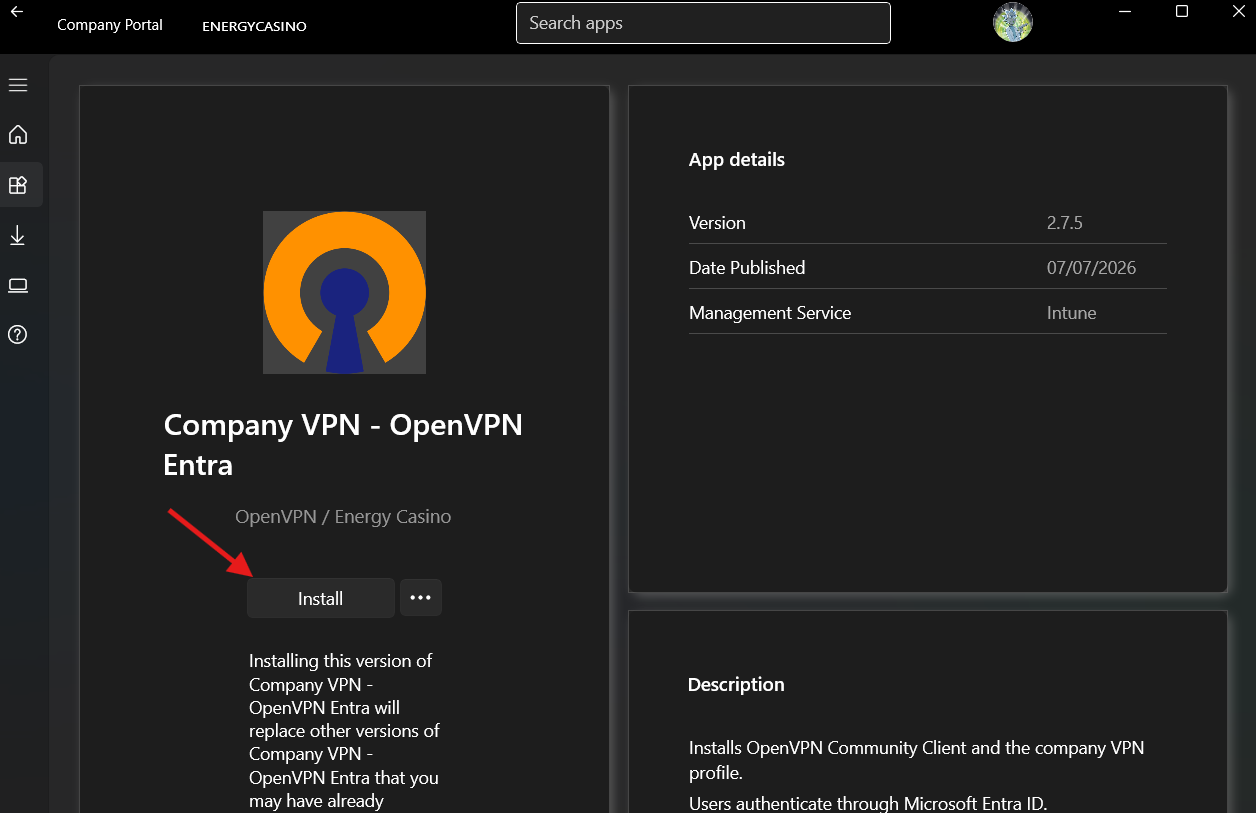Viewport: 1256px width, 813px height.
Task: Click date published value 07/07/2026
Action: (x=1092, y=268)
